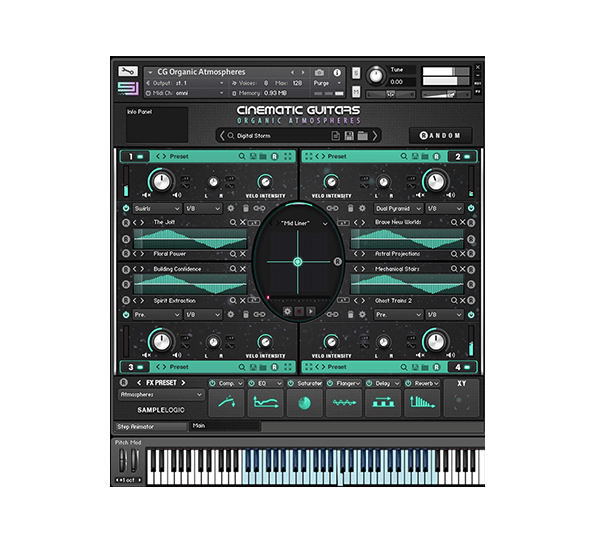
Task: Click the camera snapshot icon in header
Action: pos(319,72)
